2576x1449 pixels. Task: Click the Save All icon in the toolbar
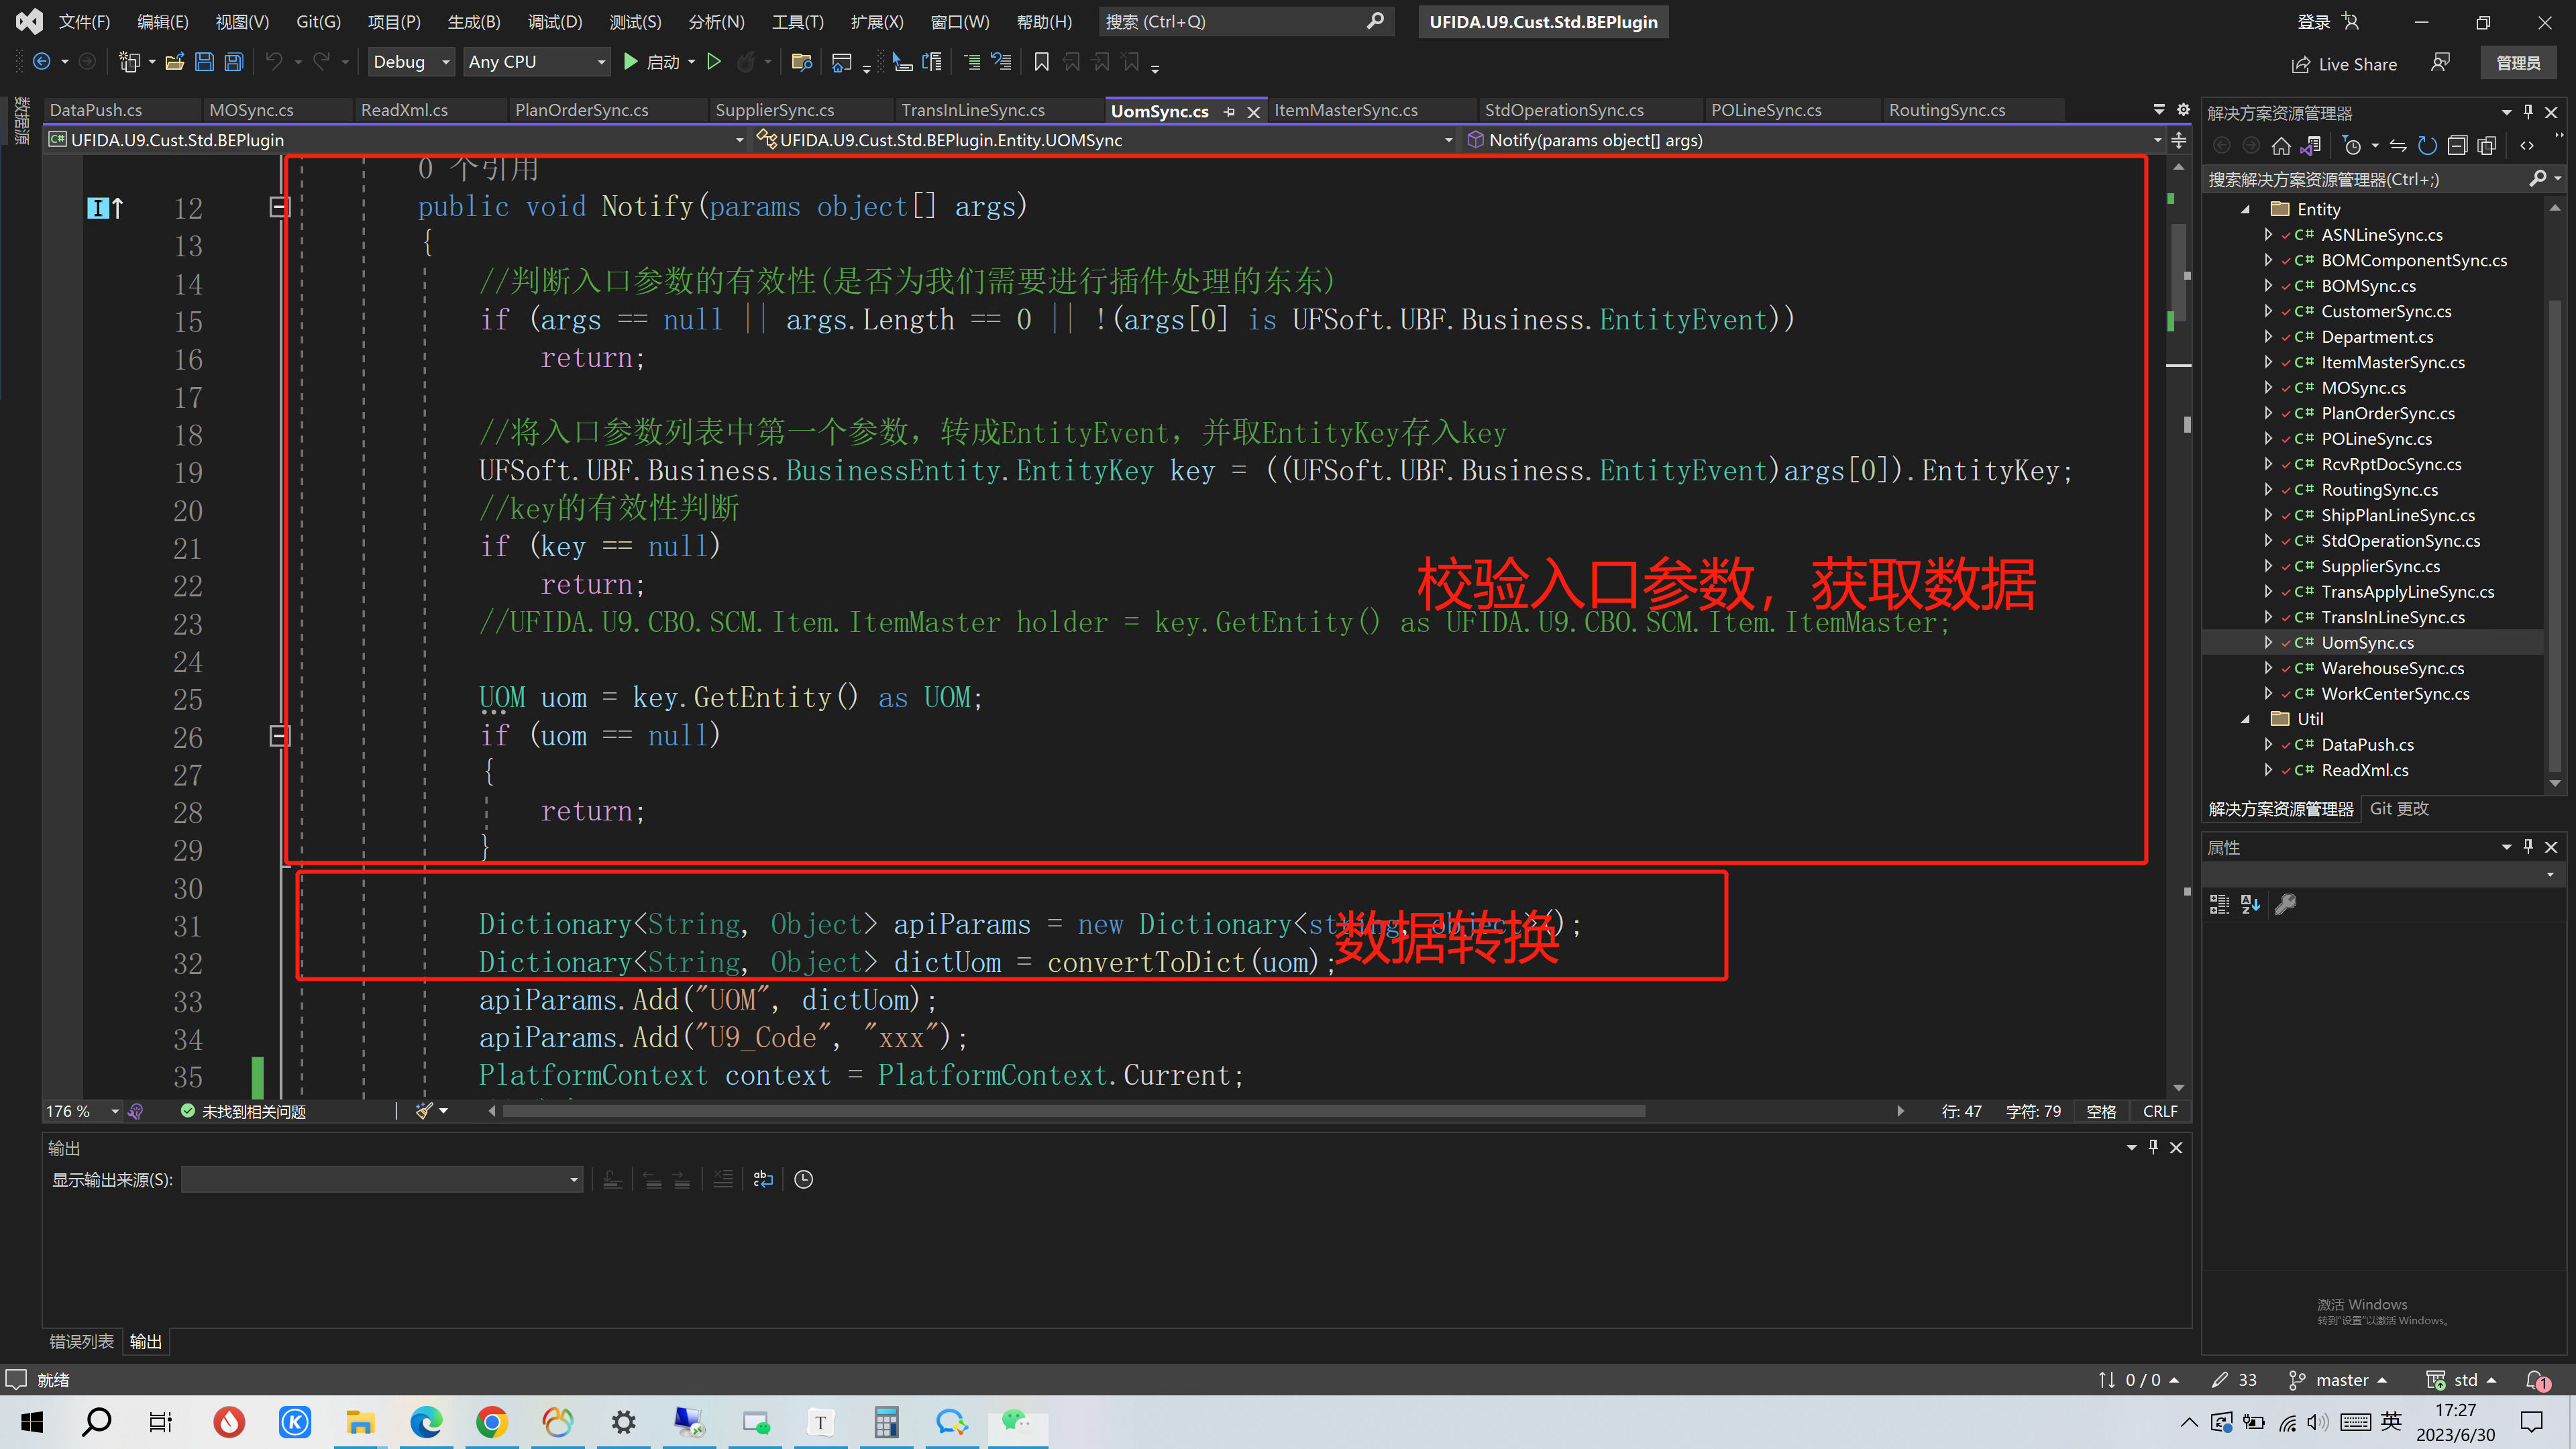pos(233,61)
